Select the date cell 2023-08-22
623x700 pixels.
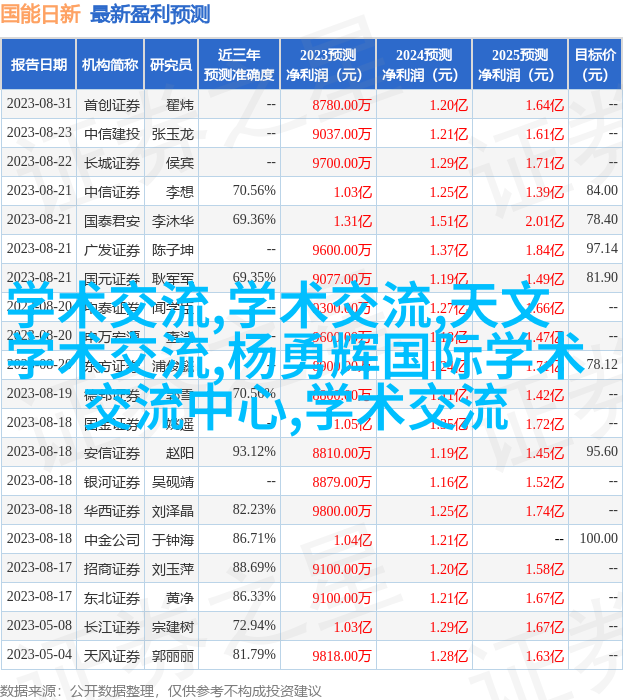(x=39, y=162)
